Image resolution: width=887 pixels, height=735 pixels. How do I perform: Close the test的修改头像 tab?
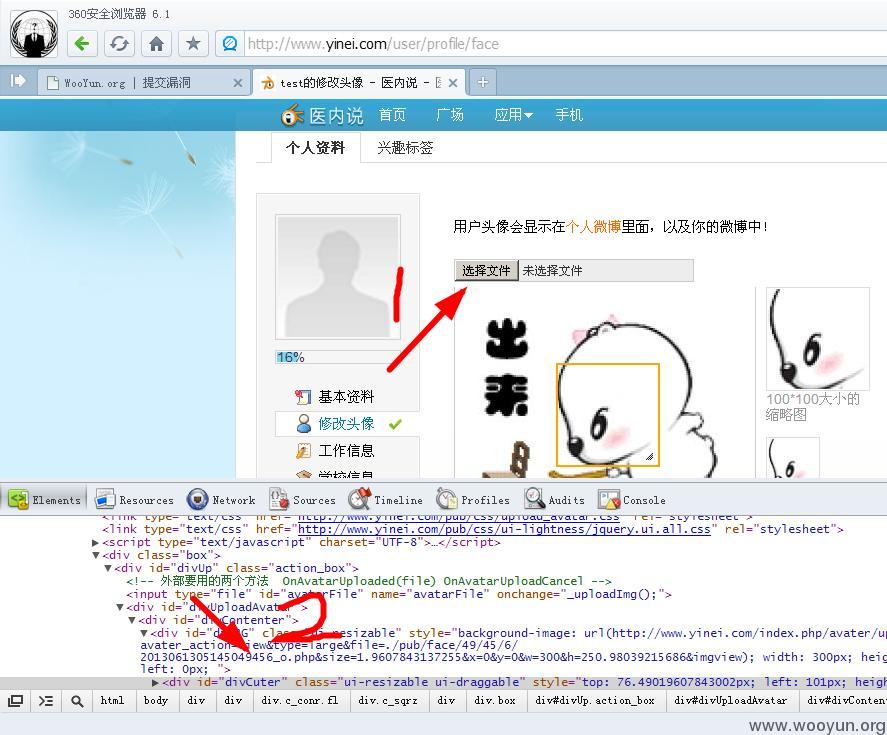click(453, 83)
